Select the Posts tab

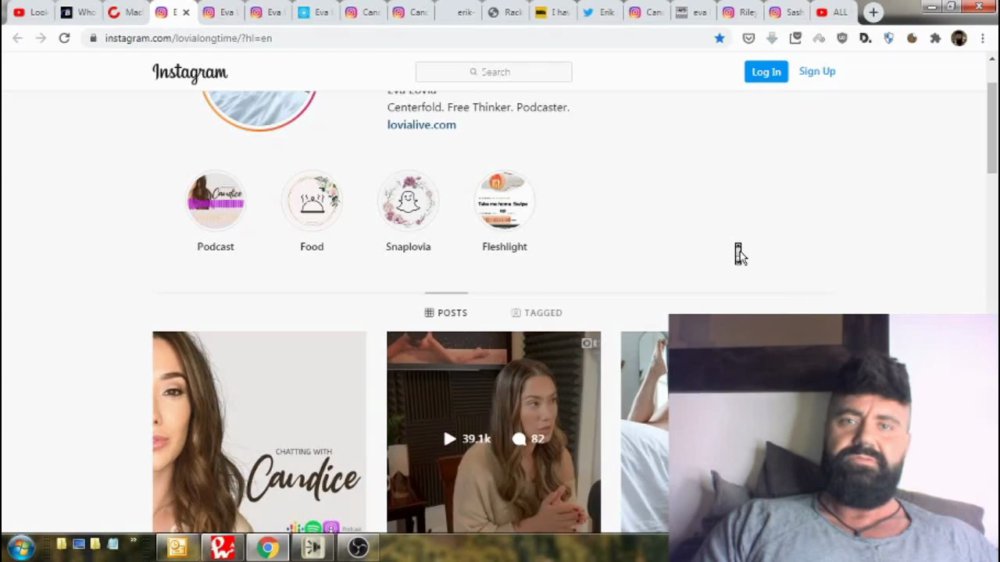(446, 313)
